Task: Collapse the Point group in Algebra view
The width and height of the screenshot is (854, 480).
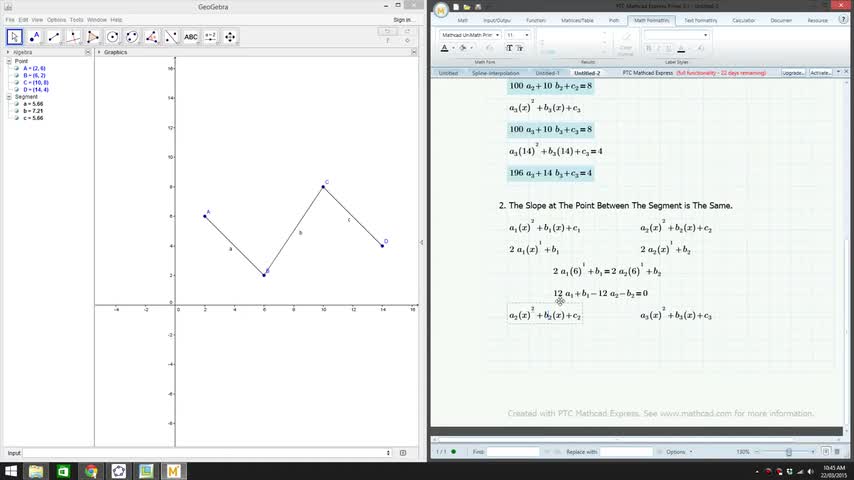Action: click(9, 61)
